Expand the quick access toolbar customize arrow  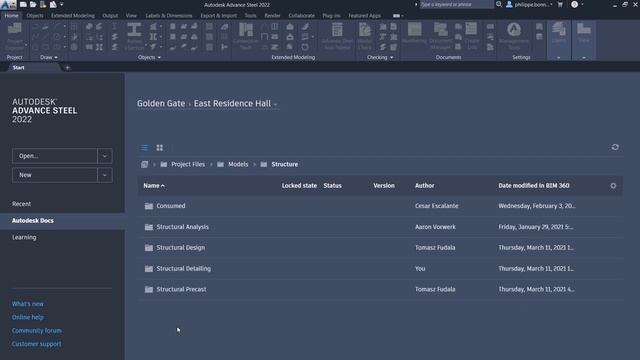(x=62, y=4)
